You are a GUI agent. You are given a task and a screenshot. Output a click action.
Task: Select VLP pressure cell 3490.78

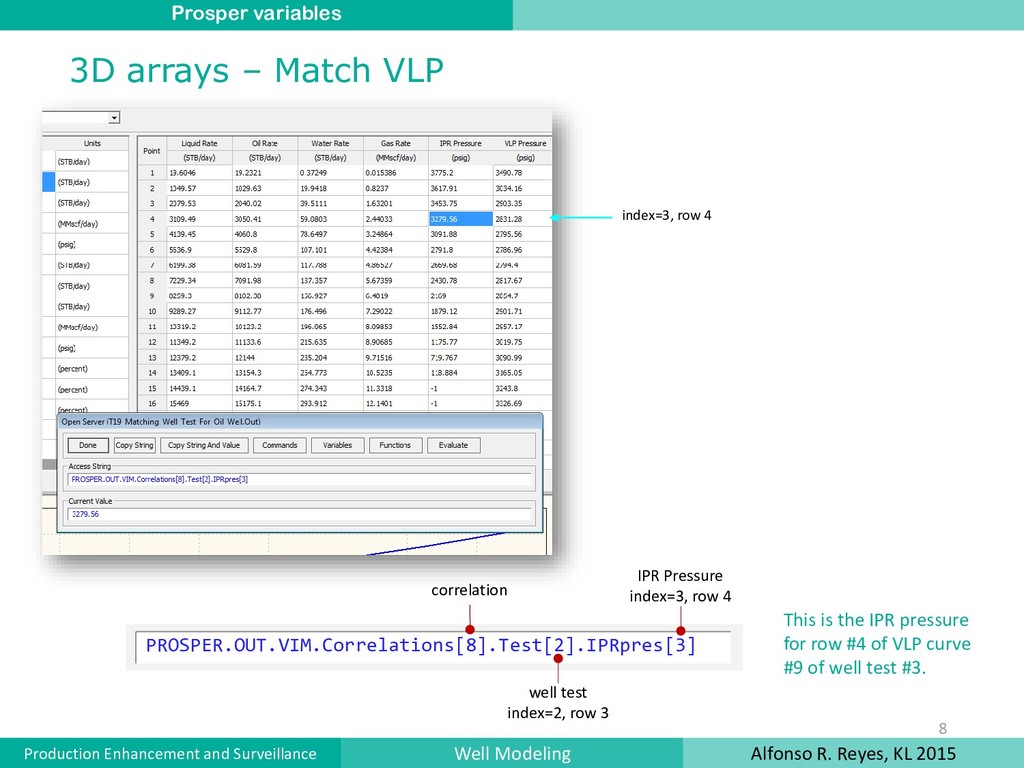pyautogui.click(x=523, y=173)
